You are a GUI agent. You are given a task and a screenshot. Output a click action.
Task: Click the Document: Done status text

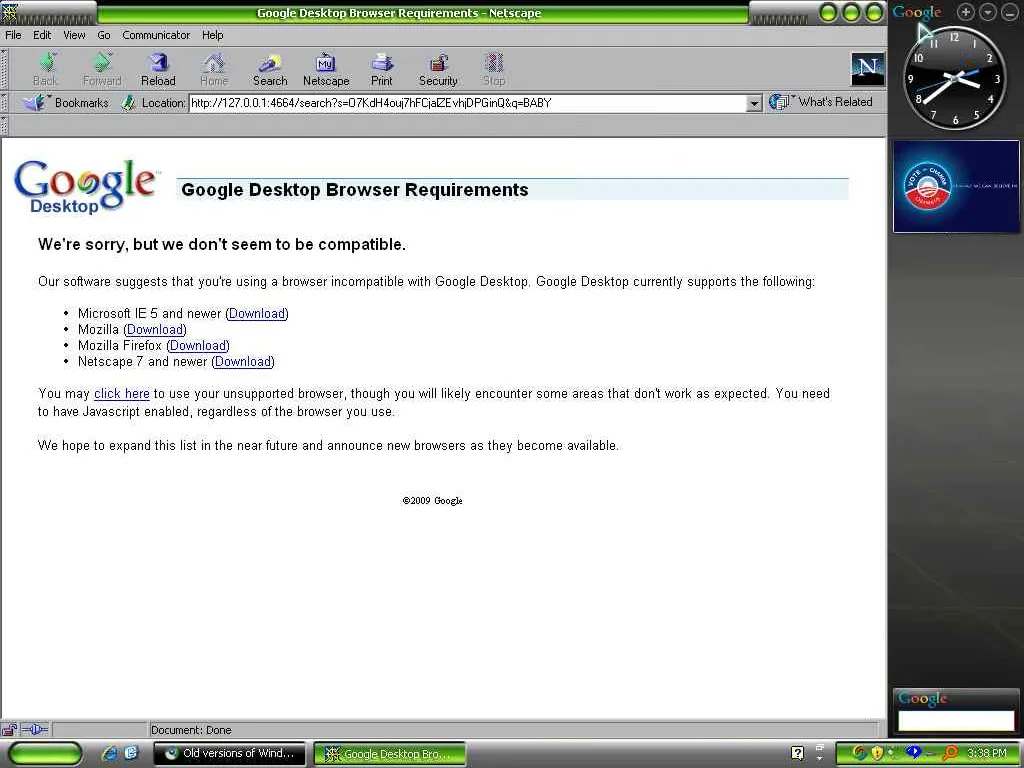pyautogui.click(x=191, y=730)
